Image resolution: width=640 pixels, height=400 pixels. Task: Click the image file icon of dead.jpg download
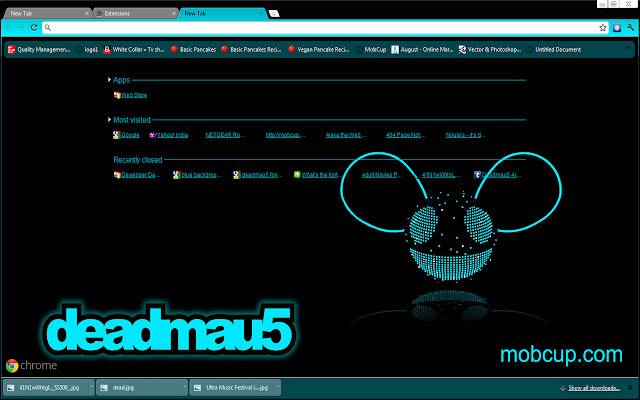(104, 388)
